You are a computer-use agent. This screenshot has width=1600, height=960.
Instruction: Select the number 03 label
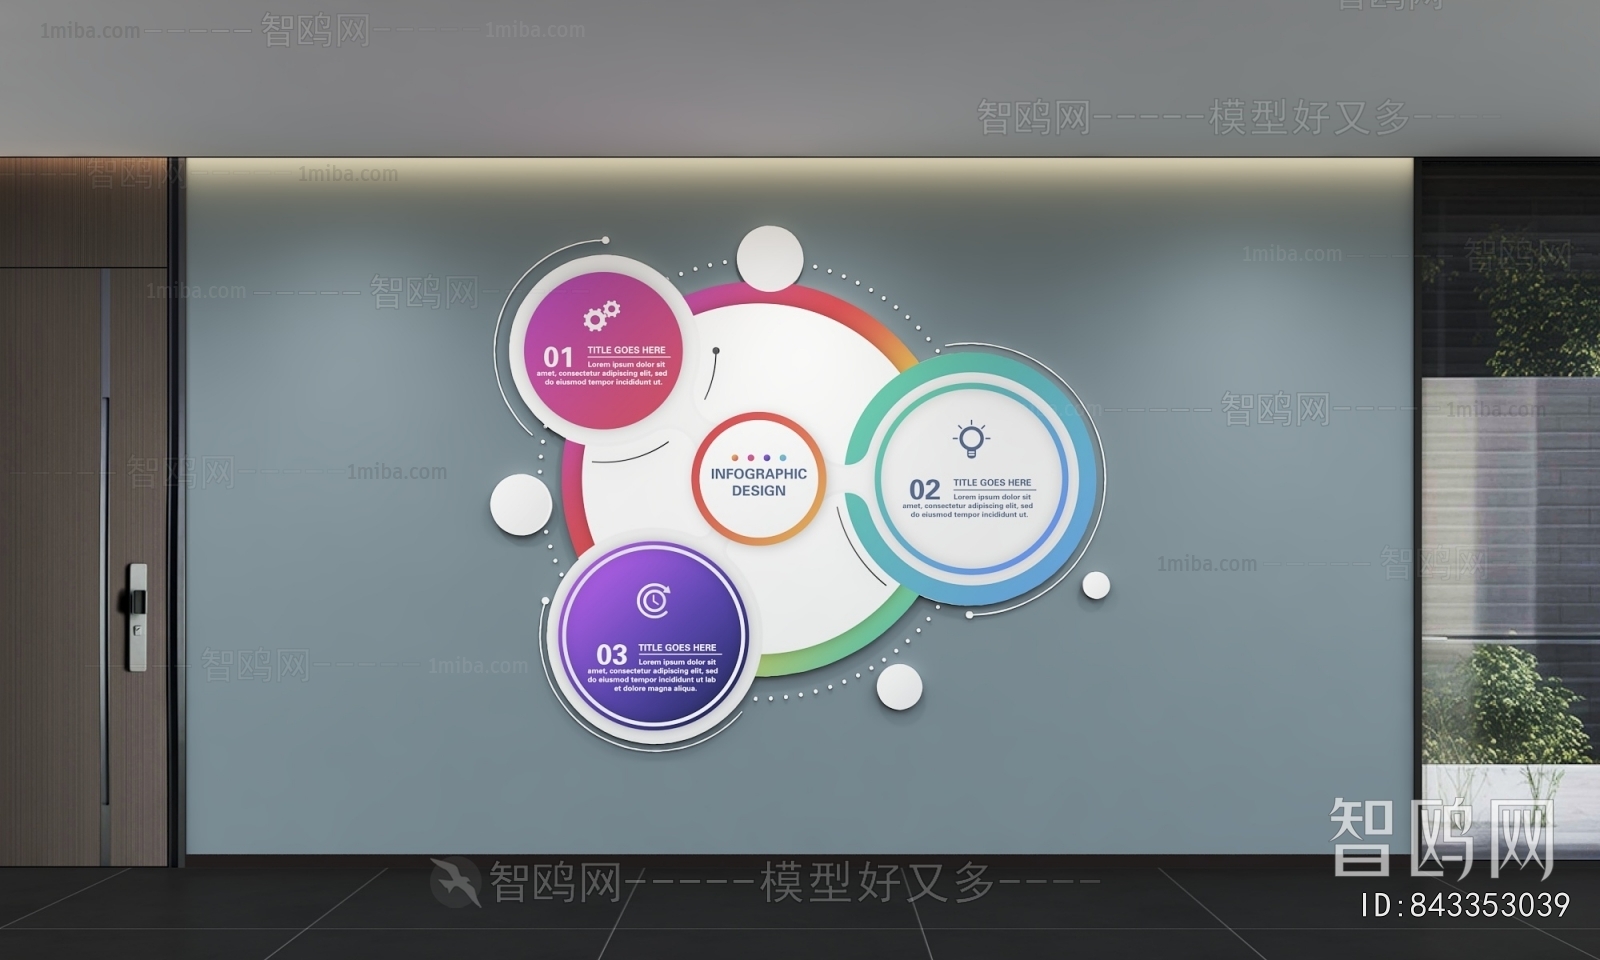pos(611,655)
